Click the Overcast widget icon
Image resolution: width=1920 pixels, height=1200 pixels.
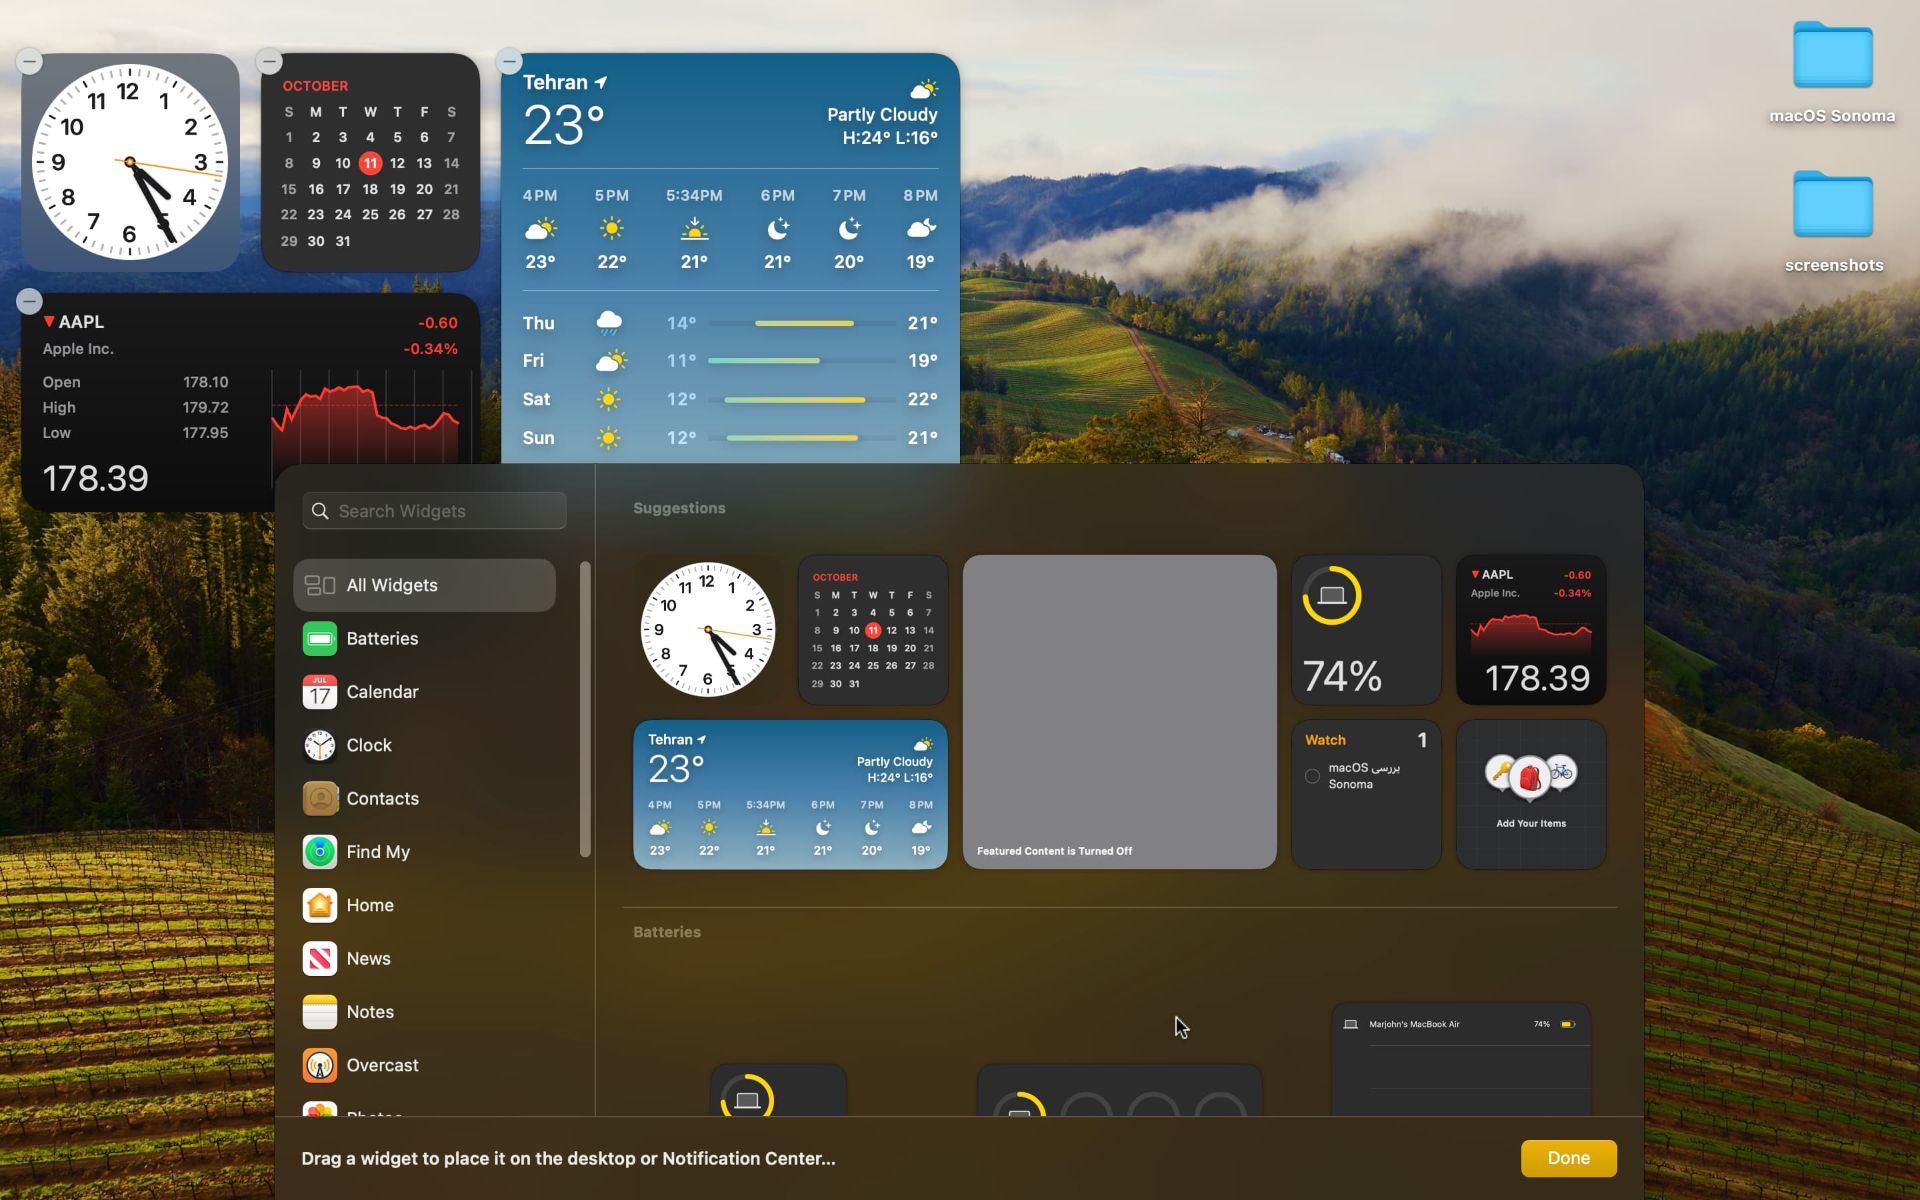tap(317, 1063)
